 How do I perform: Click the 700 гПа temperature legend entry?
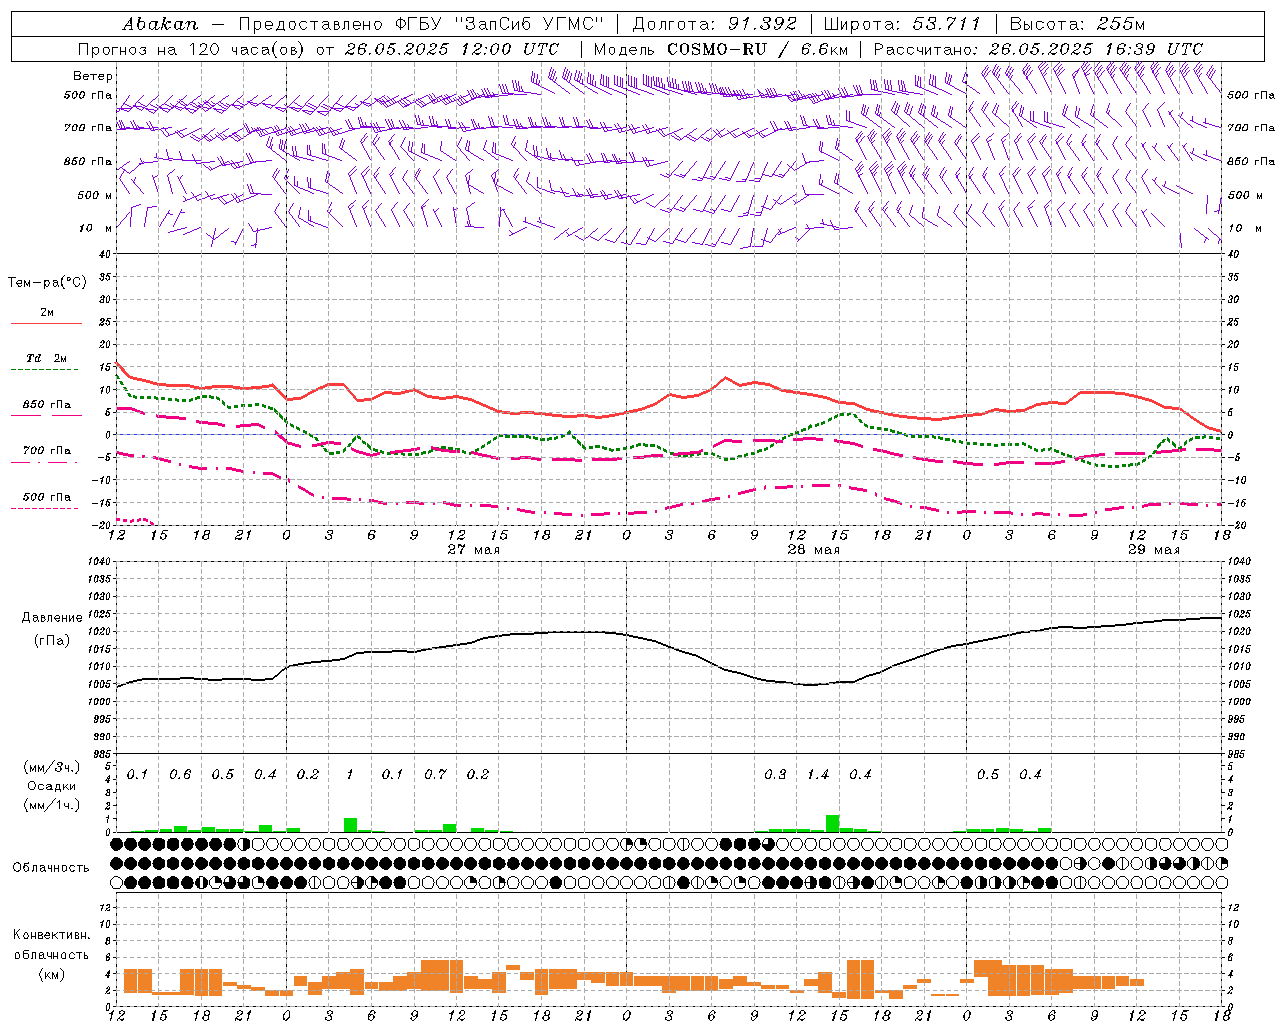click(47, 450)
